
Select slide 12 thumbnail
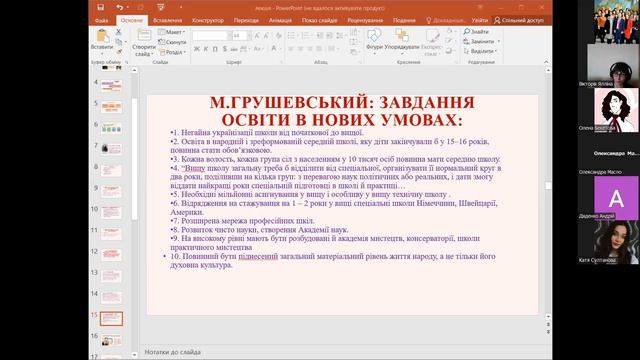pos(112,255)
